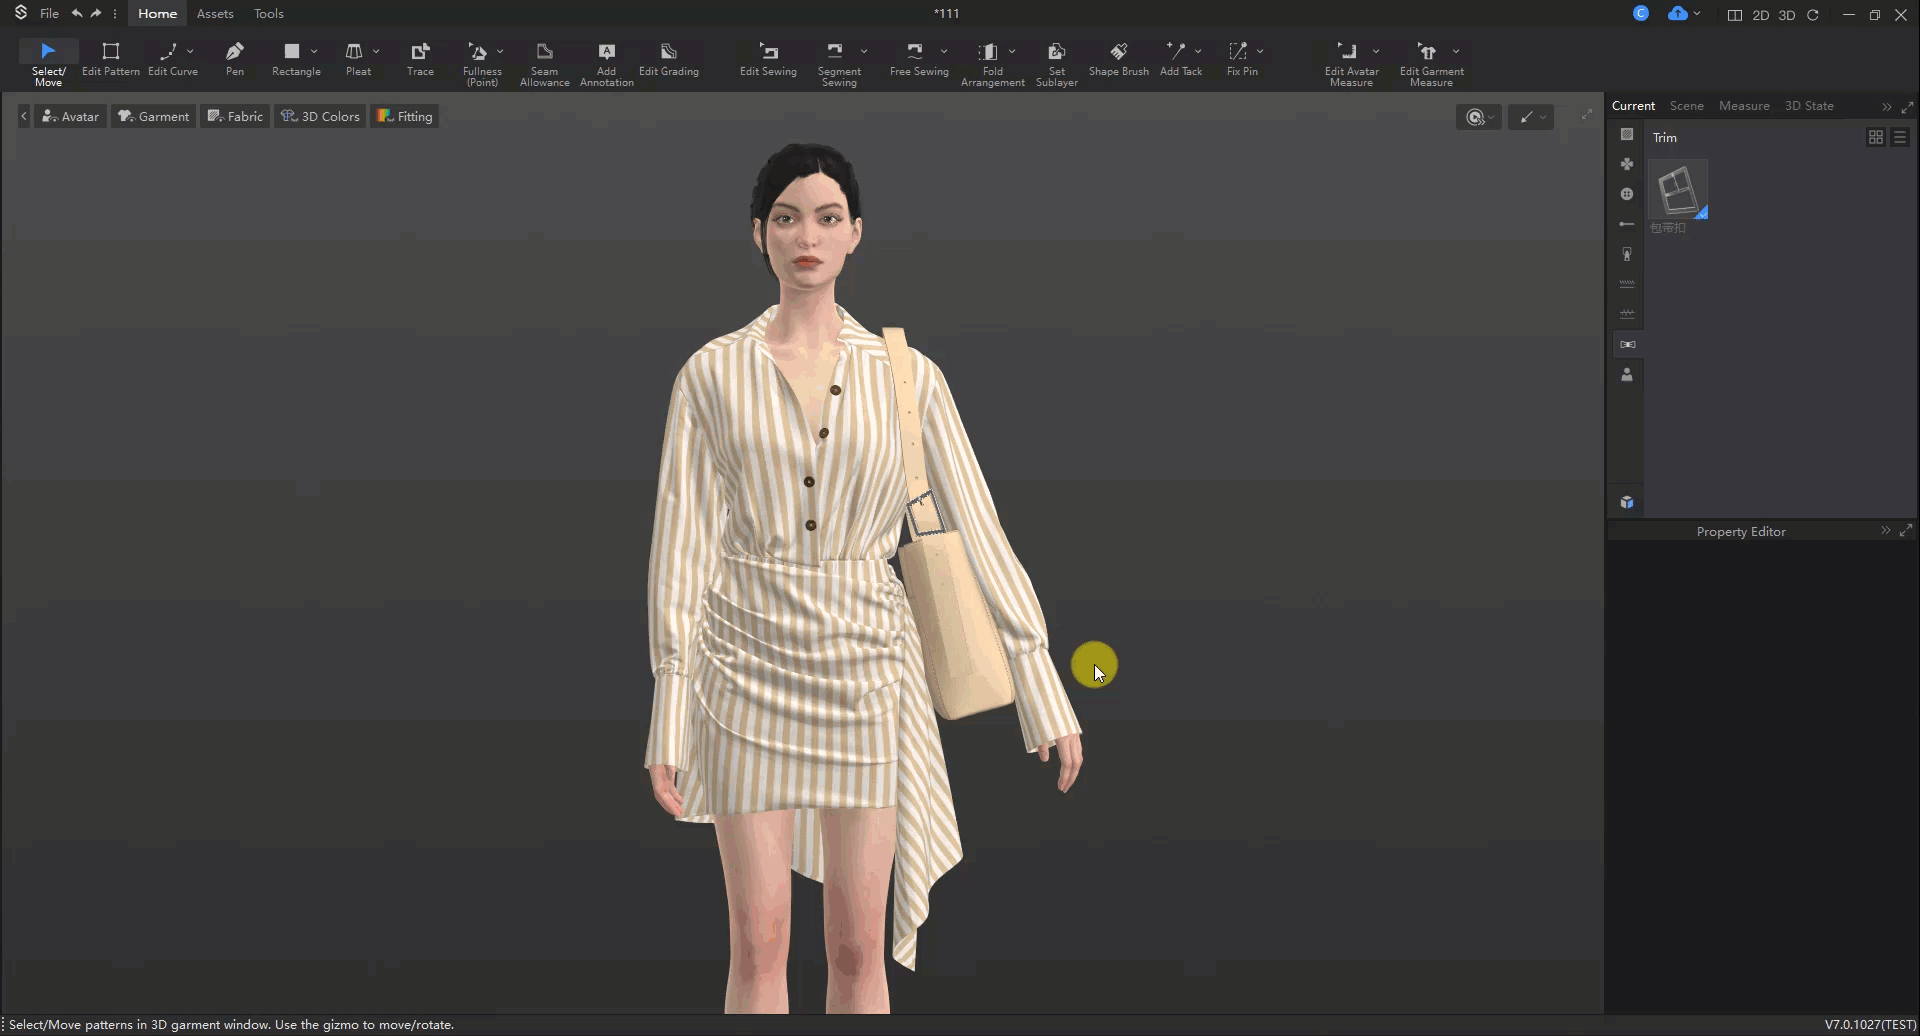The height and width of the screenshot is (1036, 1920).
Task: Open the Assets menu tab
Action: pyautogui.click(x=215, y=14)
